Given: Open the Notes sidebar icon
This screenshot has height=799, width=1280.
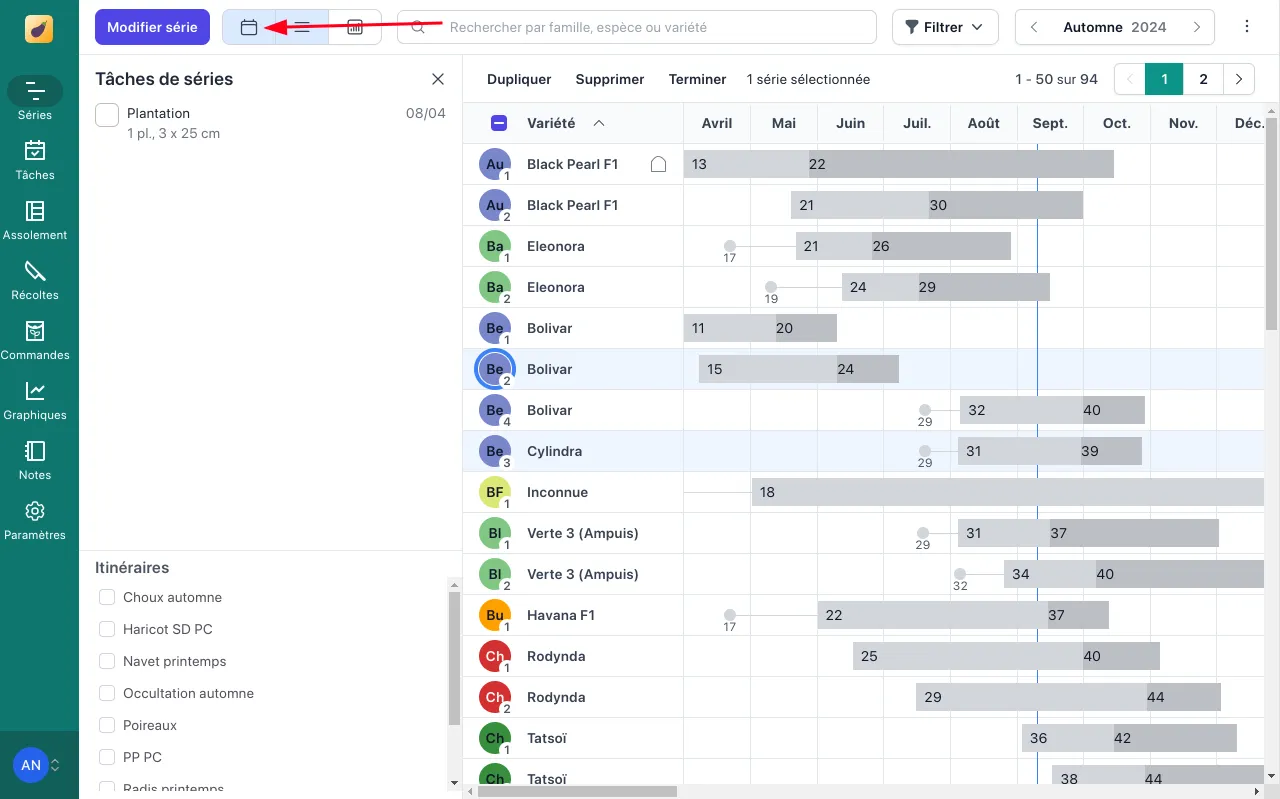Looking at the screenshot, I should click(x=35, y=459).
